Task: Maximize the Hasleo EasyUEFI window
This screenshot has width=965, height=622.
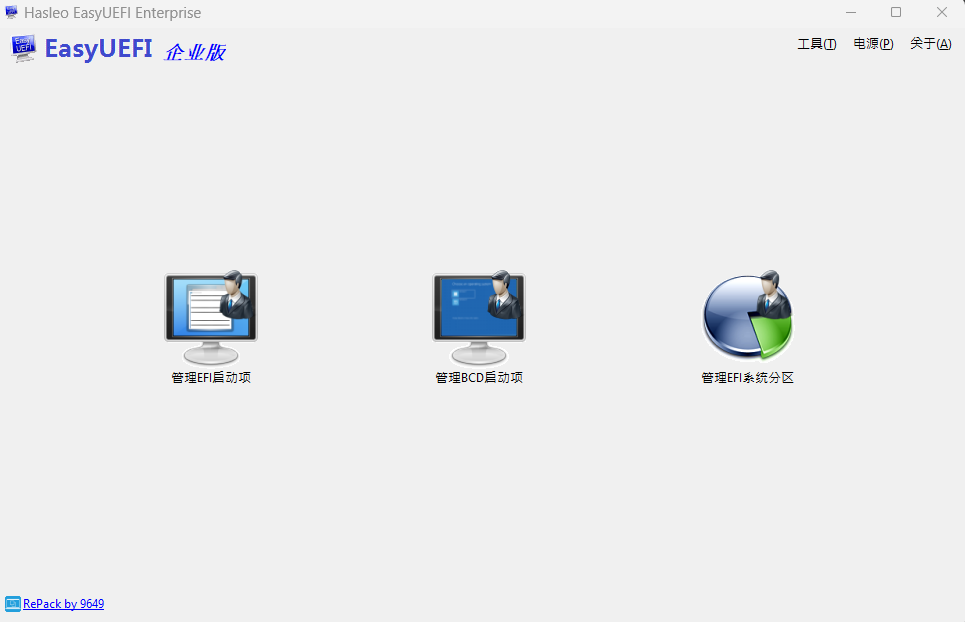Action: 896,12
